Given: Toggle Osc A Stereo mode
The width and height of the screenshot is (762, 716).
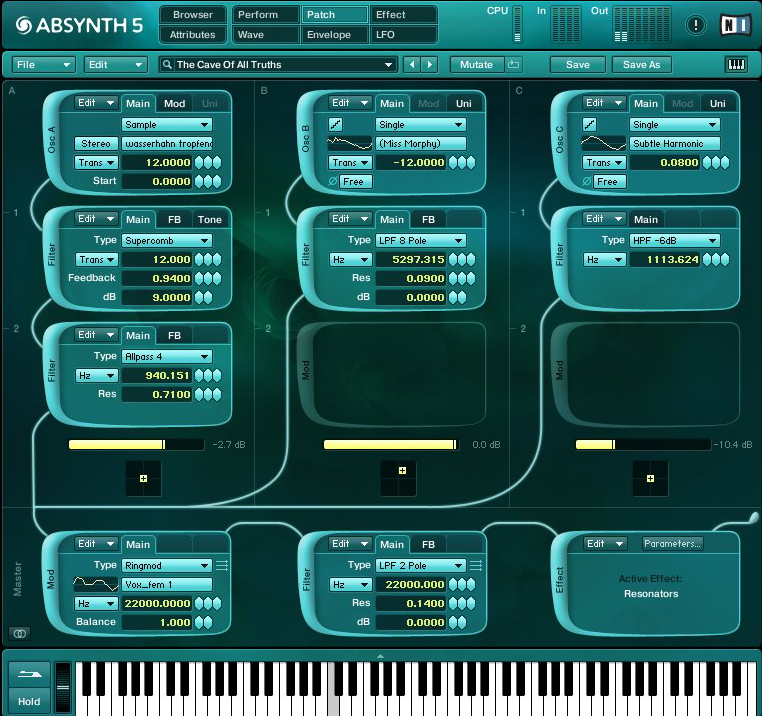Looking at the screenshot, I should 96,143.
